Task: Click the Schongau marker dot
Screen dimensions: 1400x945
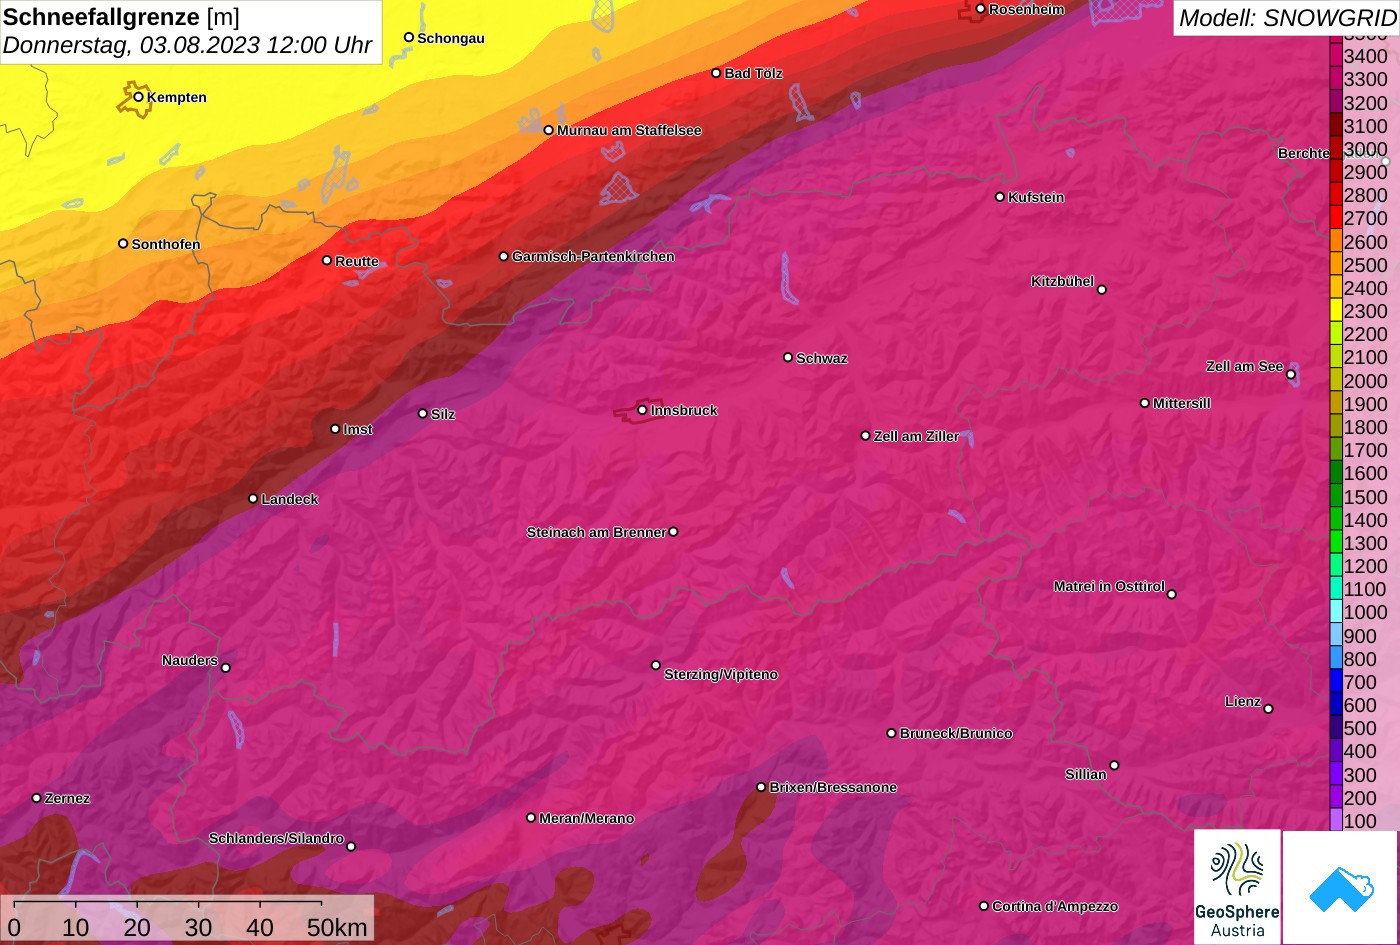Action: (x=409, y=37)
